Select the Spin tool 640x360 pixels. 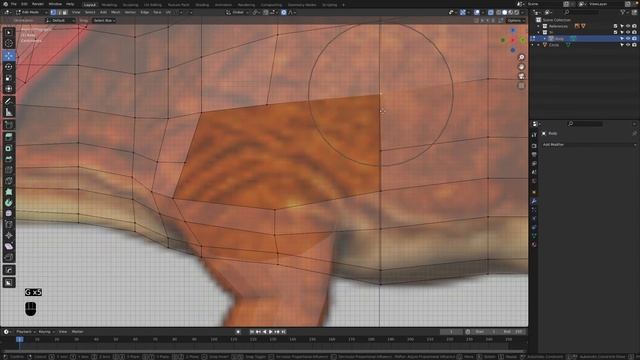(9, 203)
